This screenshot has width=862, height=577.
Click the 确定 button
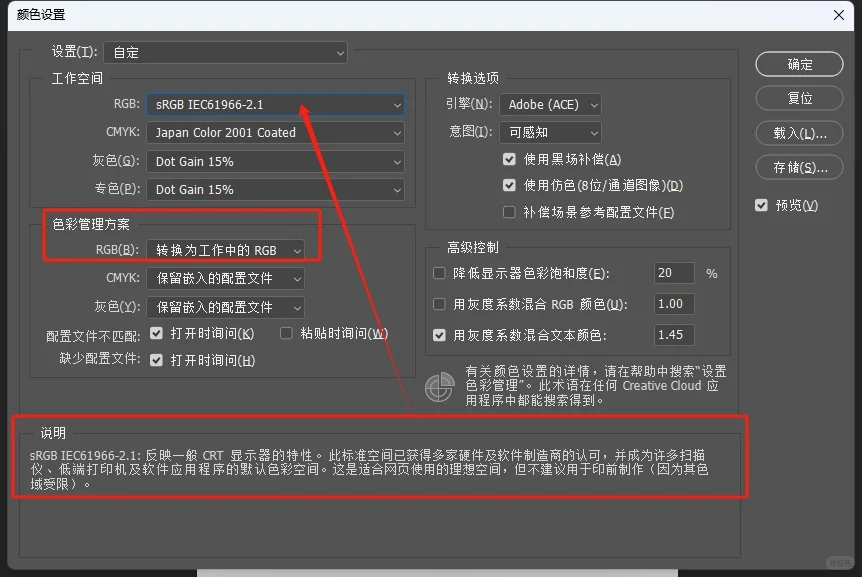pos(798,63)
